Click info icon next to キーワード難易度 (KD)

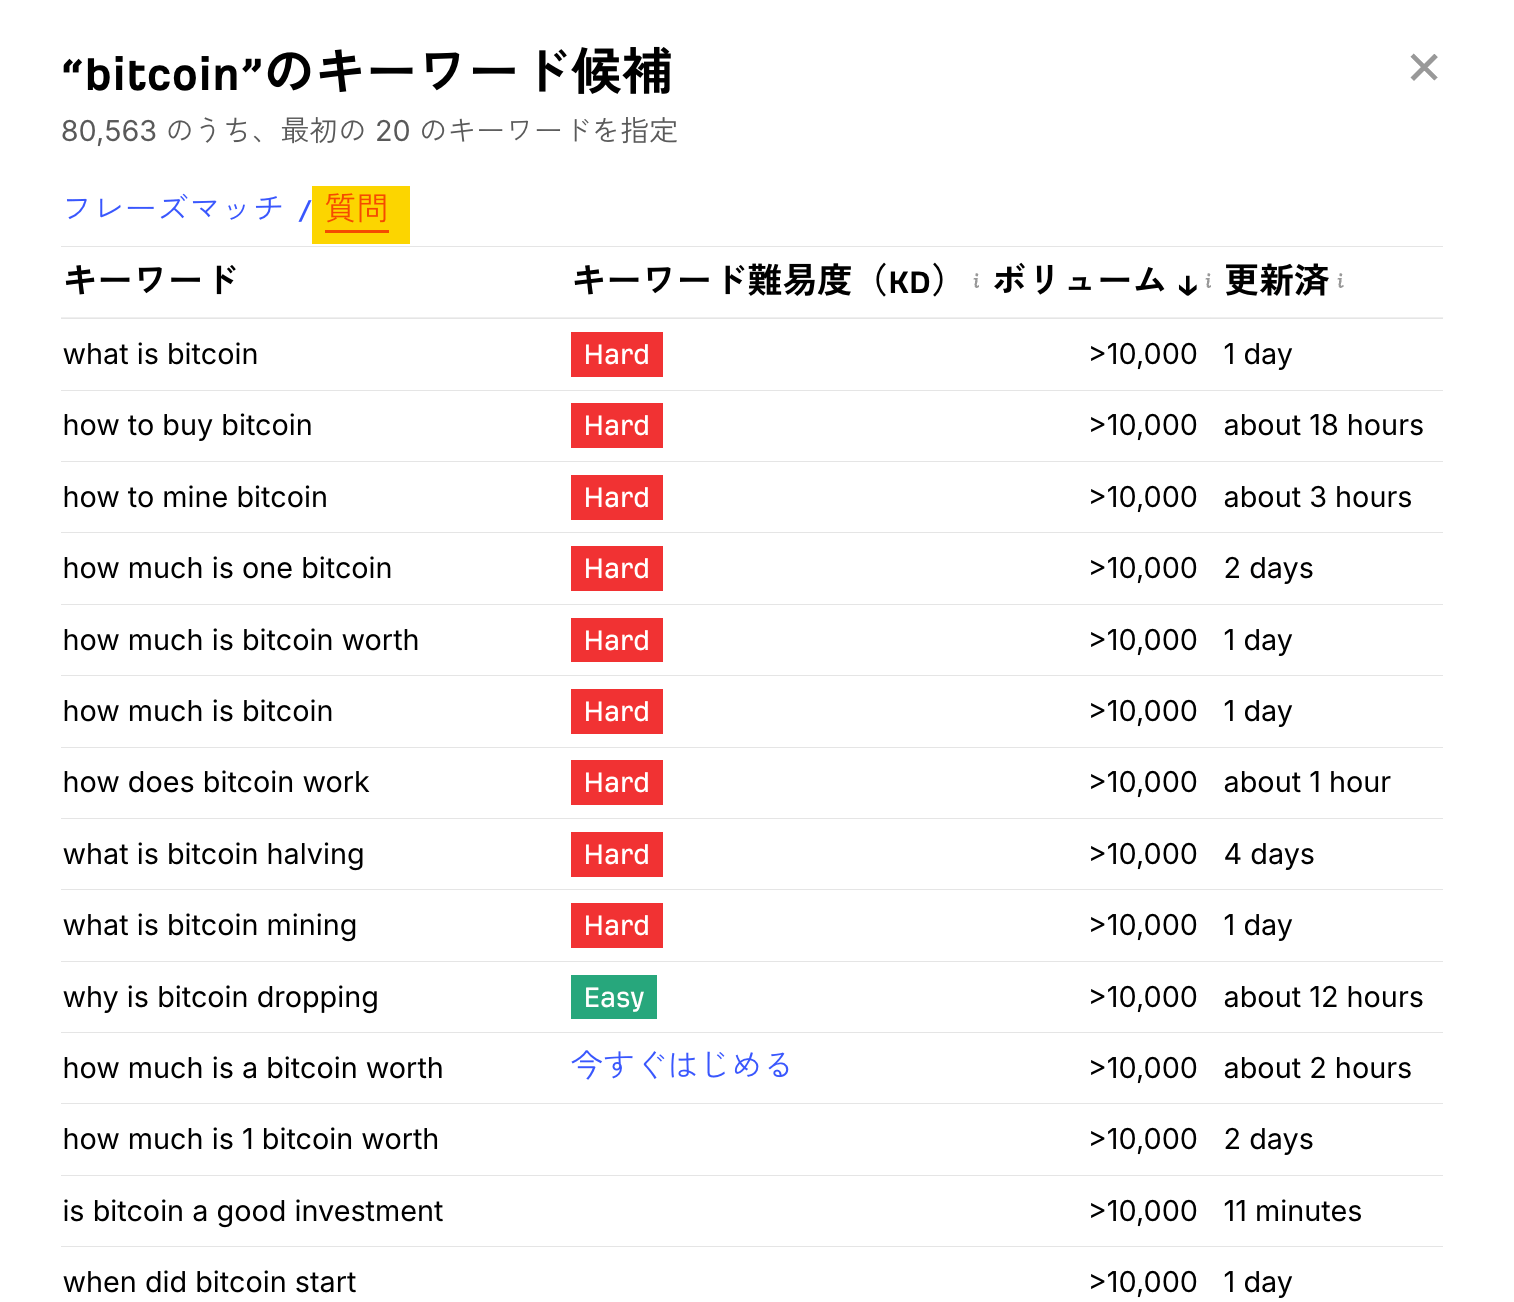click(x=976, y=282)
